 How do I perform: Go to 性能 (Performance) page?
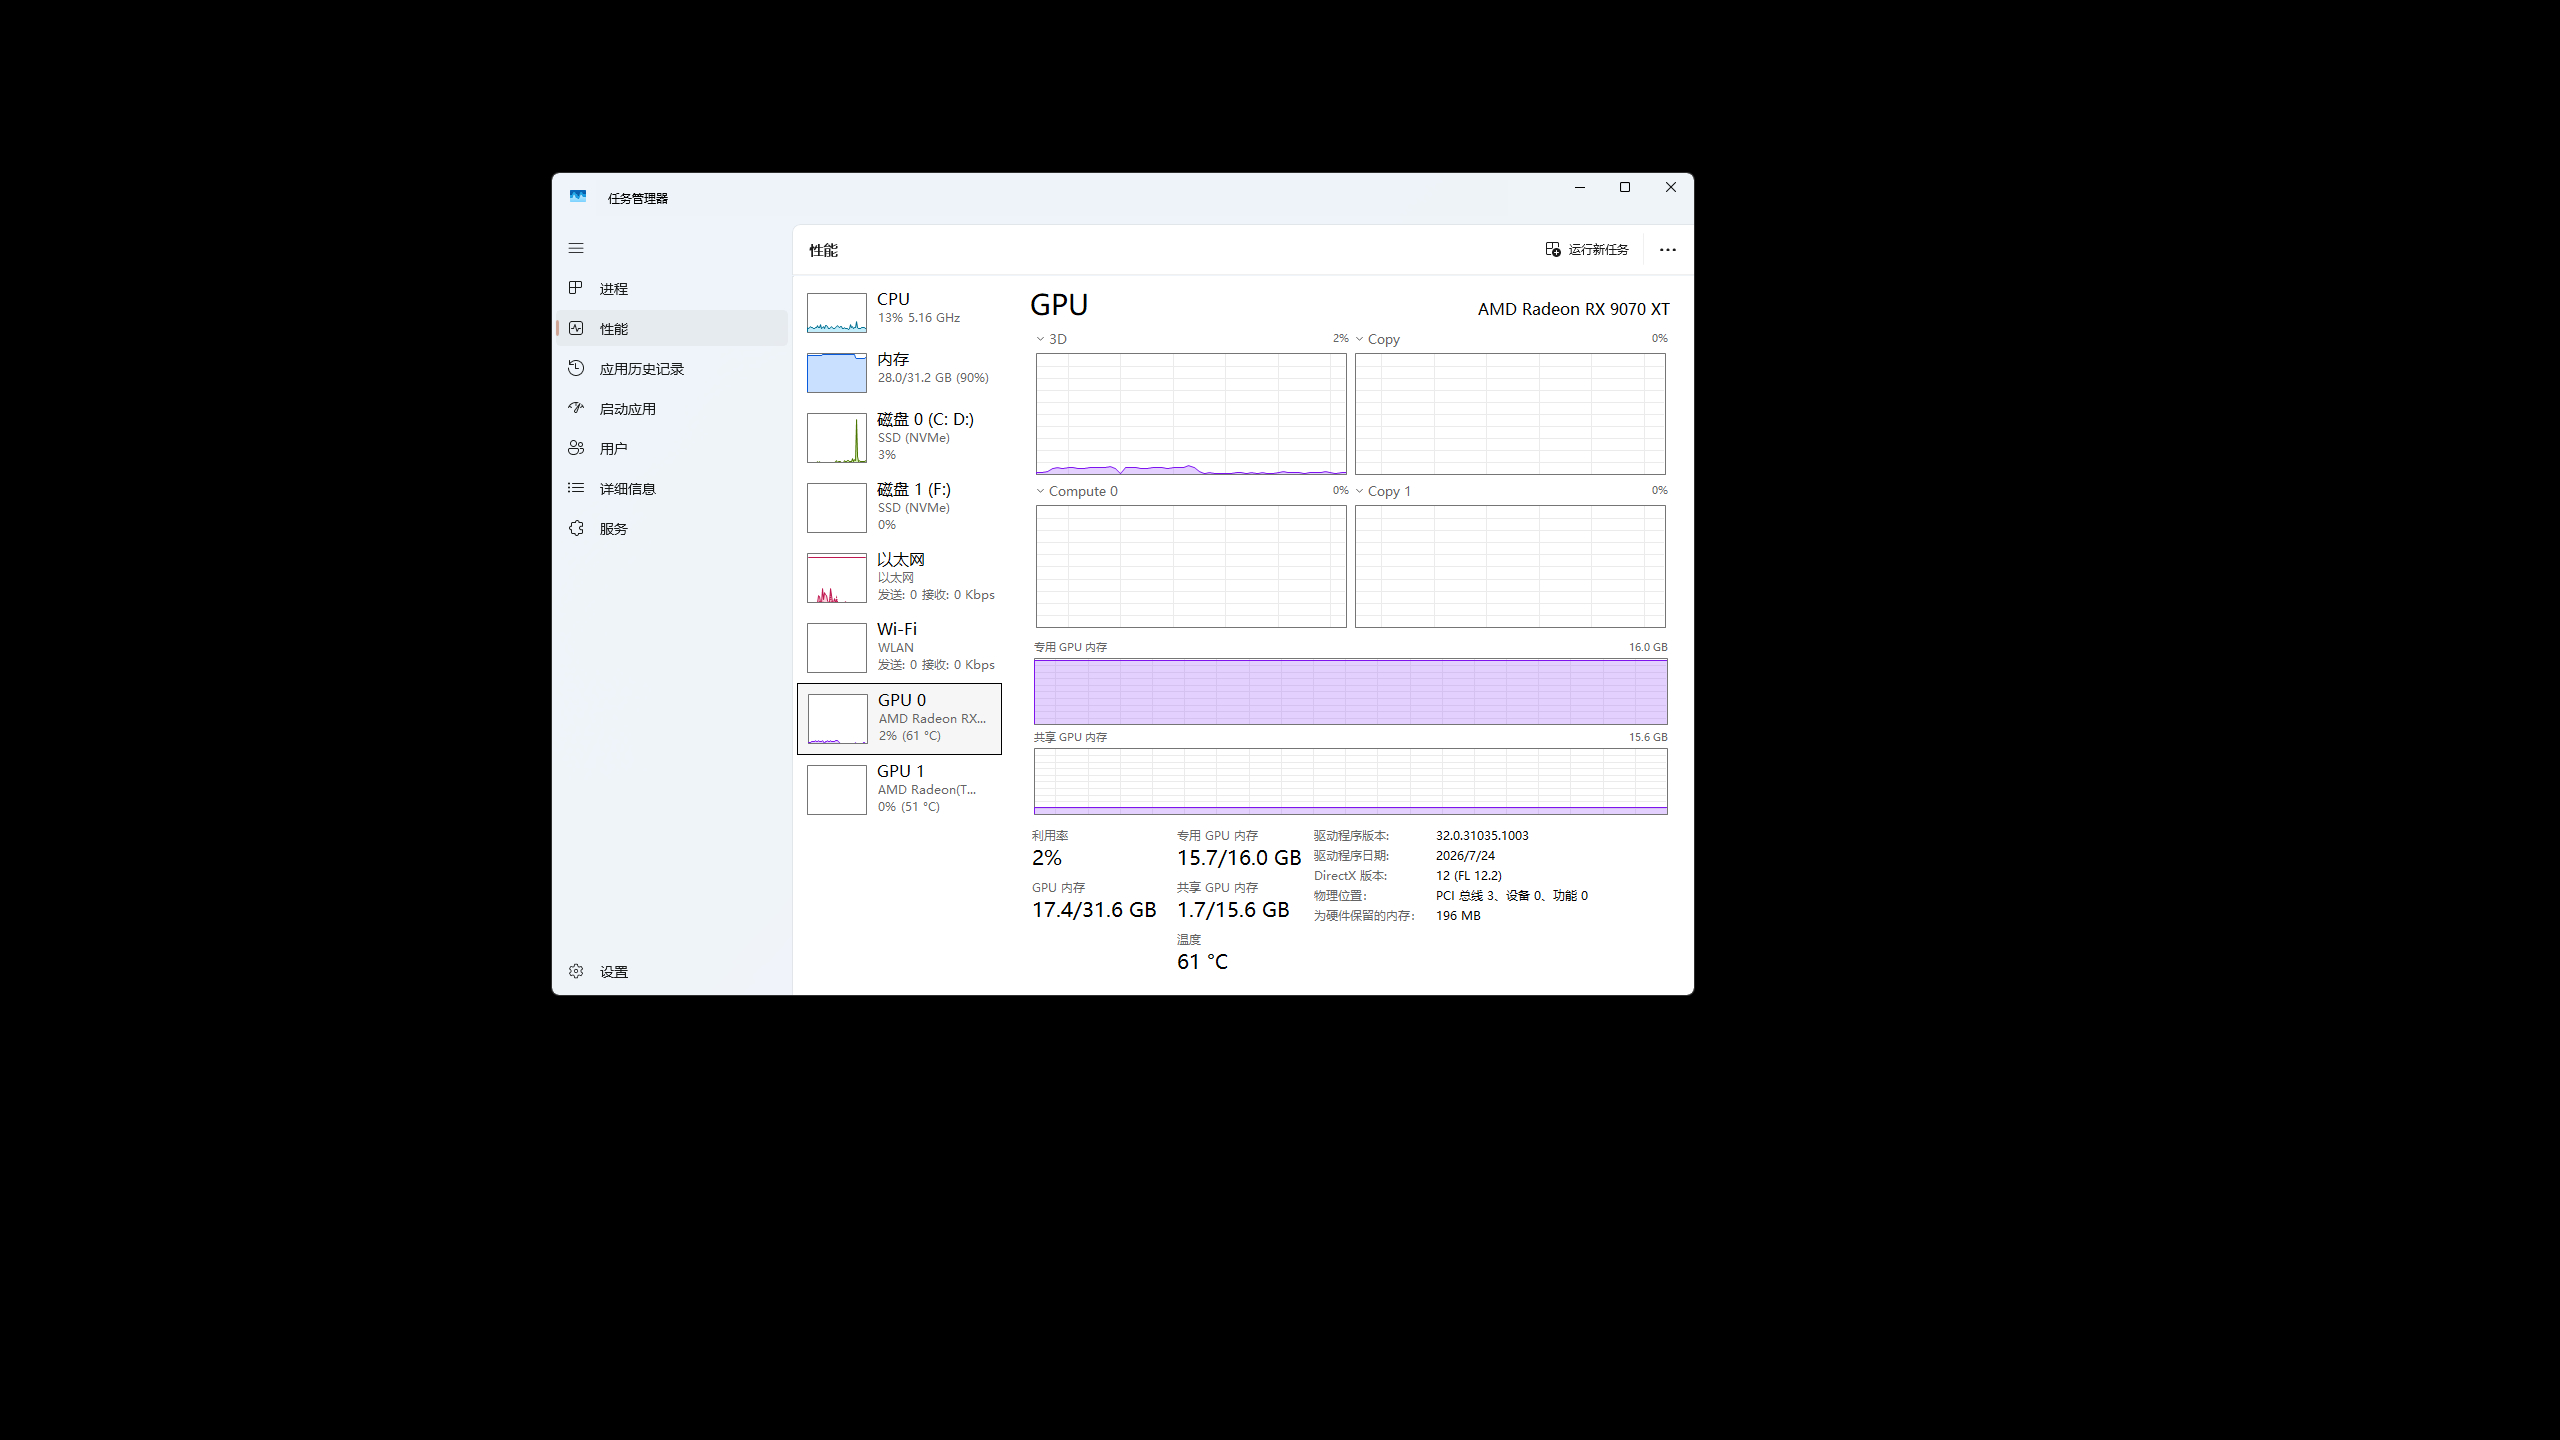pos(672,328)
